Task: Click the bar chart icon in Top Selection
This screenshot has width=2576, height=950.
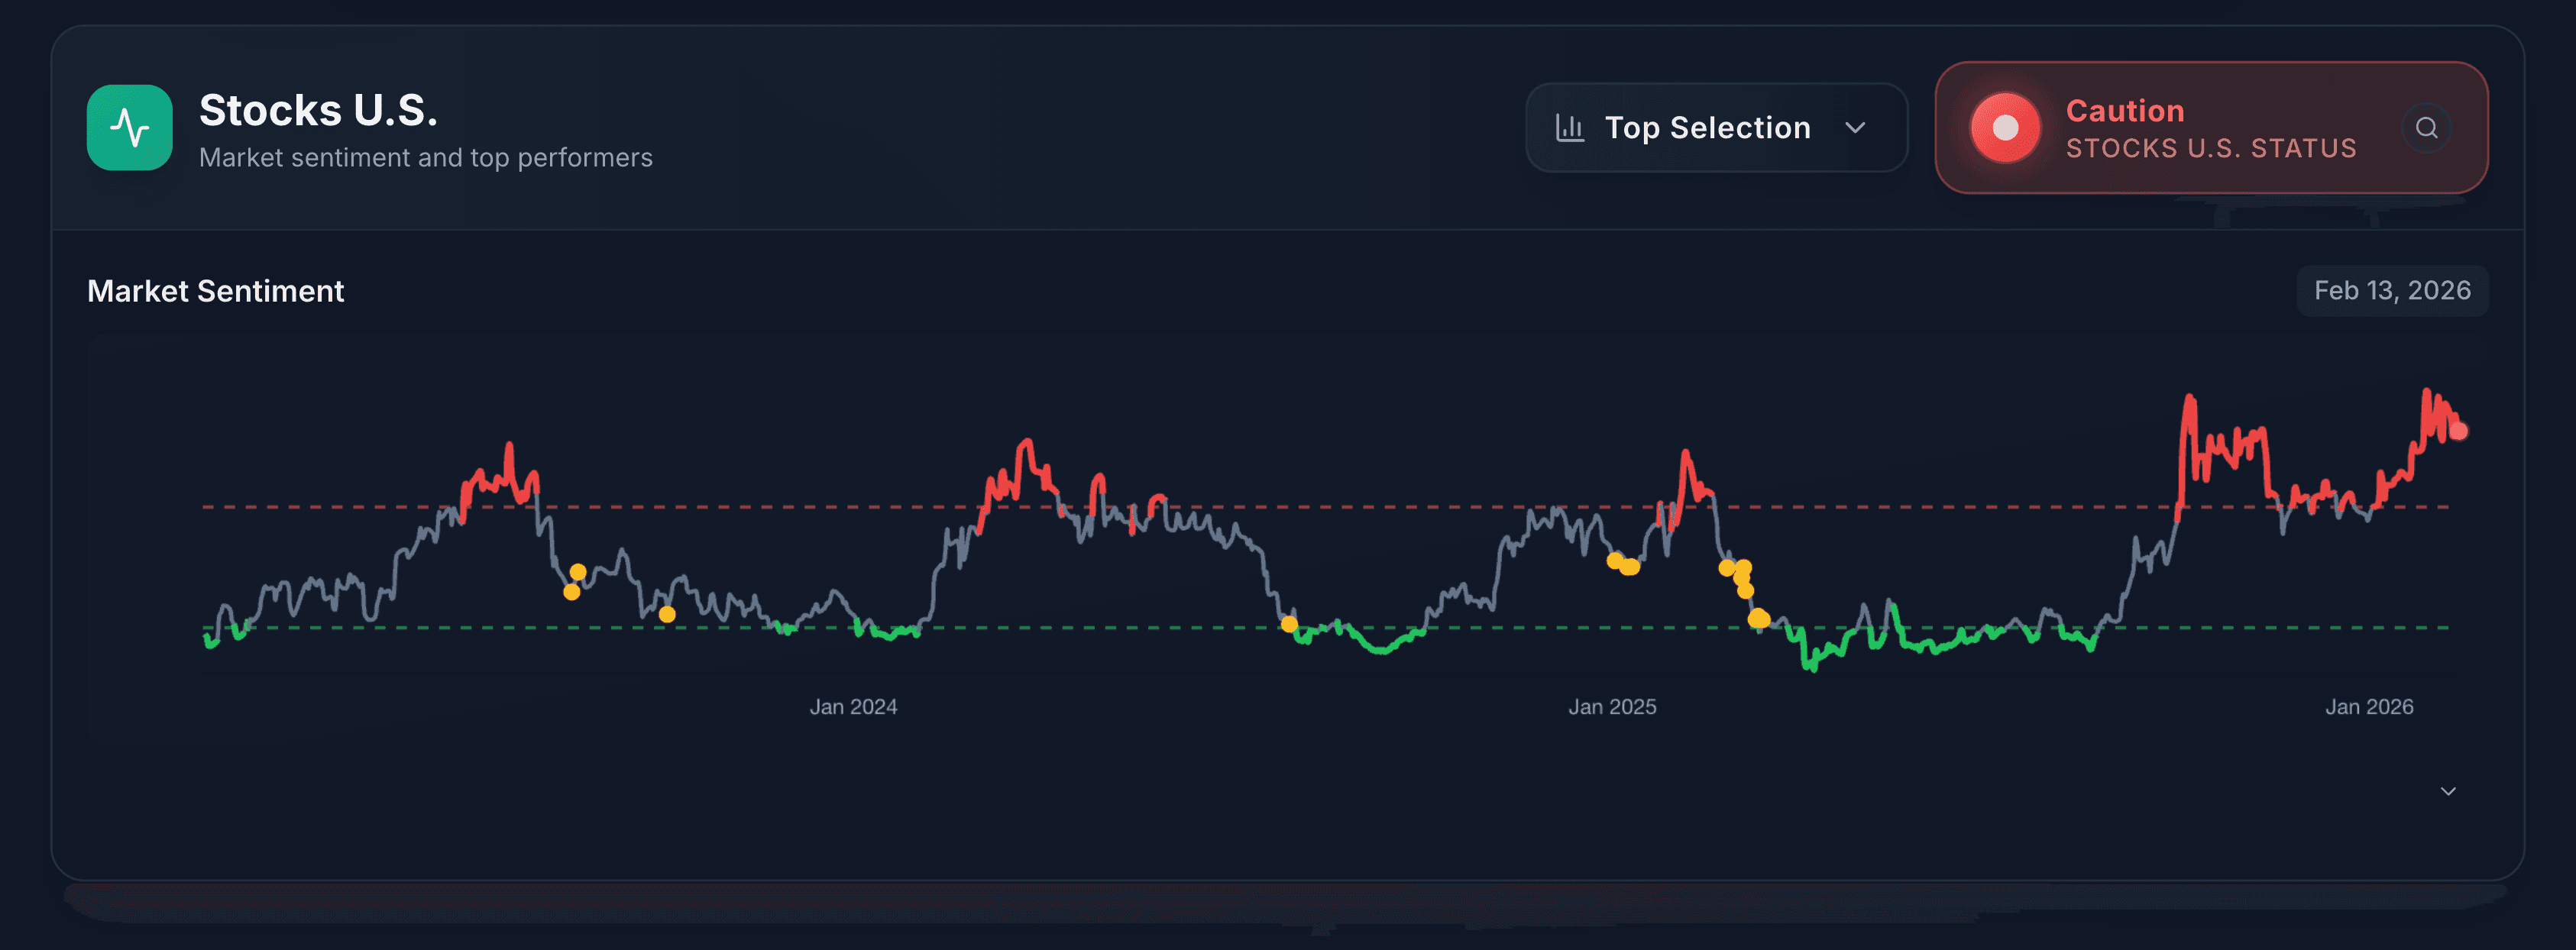Action: click(x=1570, y=128)
